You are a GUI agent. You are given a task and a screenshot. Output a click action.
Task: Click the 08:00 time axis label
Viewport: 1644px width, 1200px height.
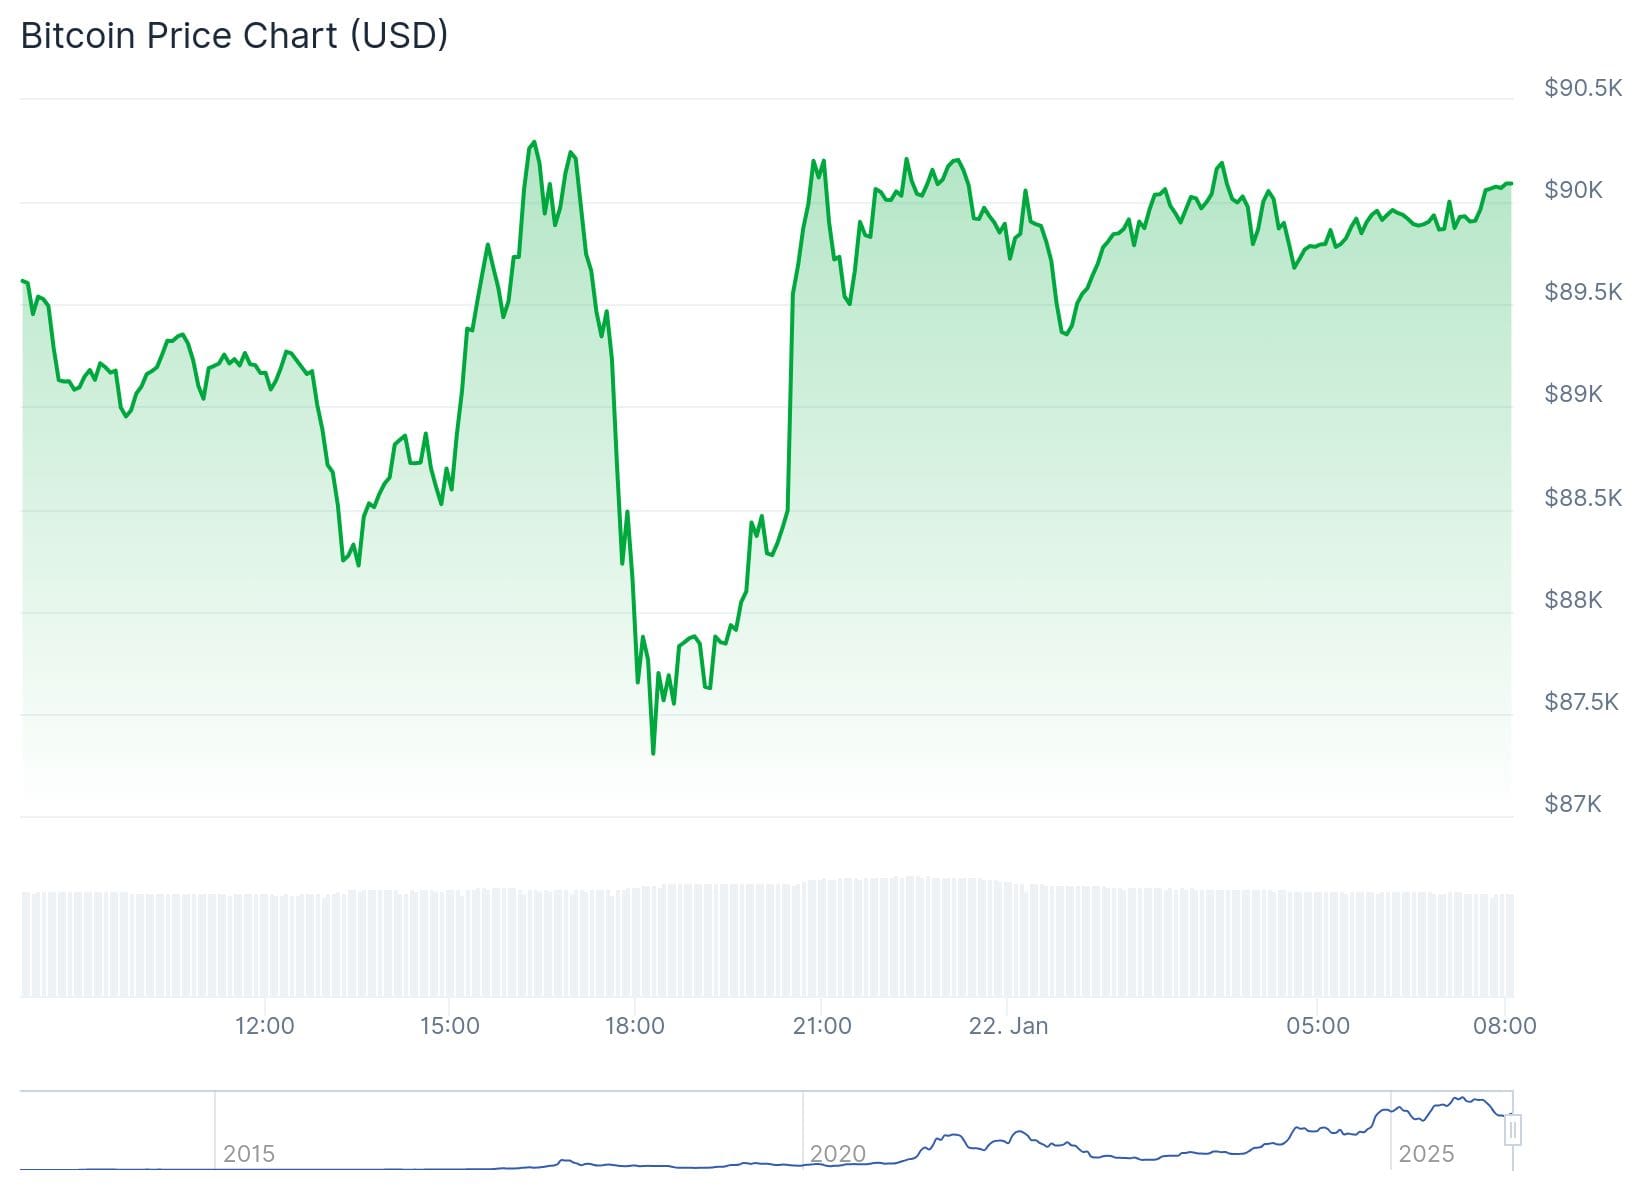pyautogui.click(x=1504, y=1026)
